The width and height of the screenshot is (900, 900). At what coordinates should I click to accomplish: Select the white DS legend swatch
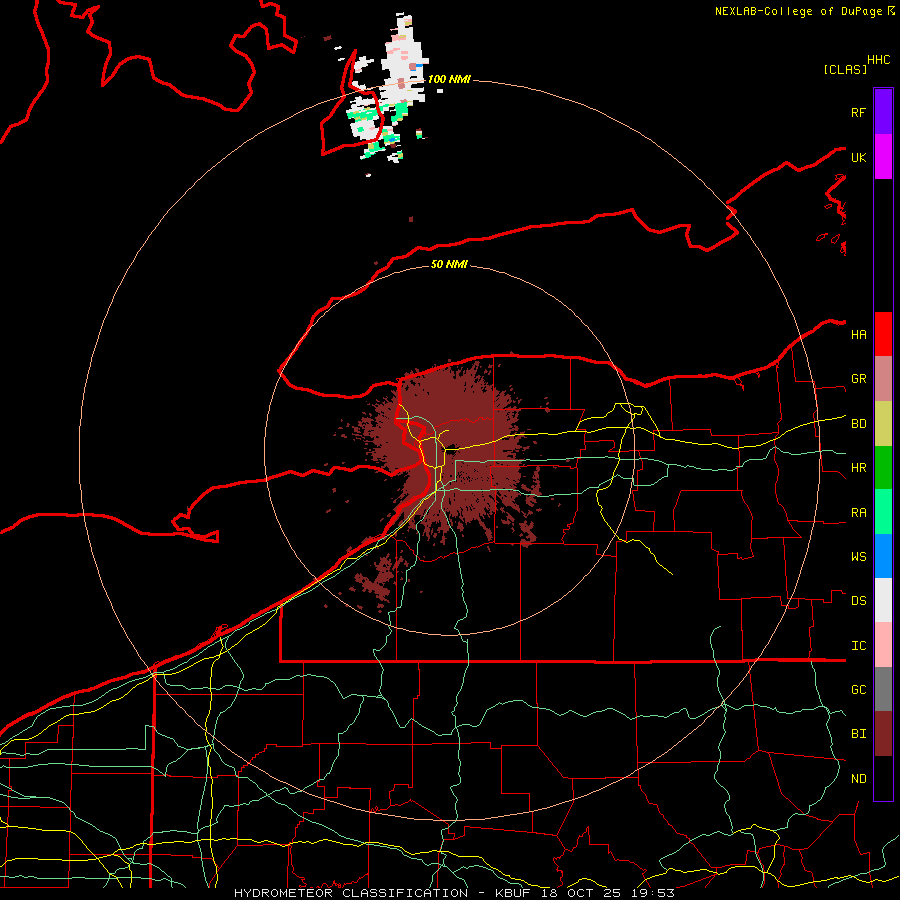click(883, 600)
